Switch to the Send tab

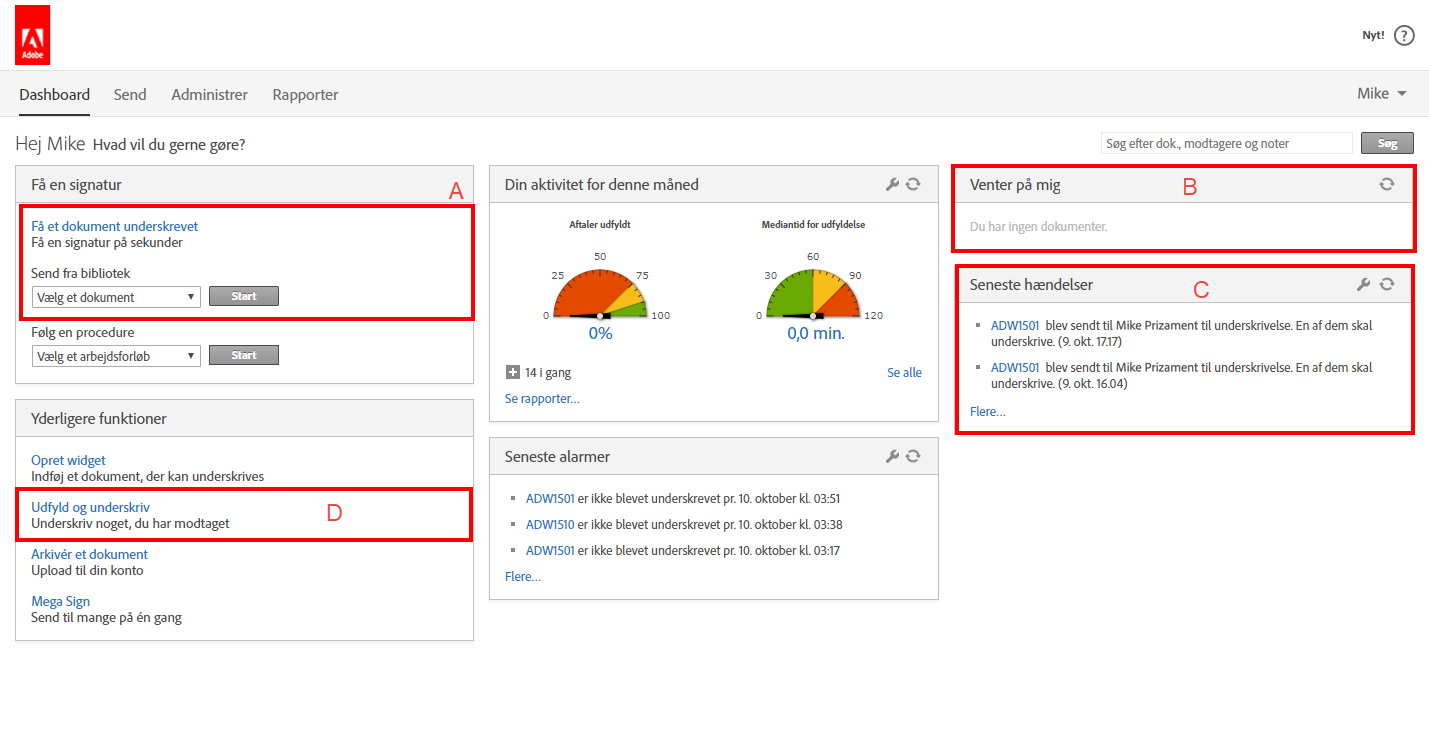click(130, 95)
